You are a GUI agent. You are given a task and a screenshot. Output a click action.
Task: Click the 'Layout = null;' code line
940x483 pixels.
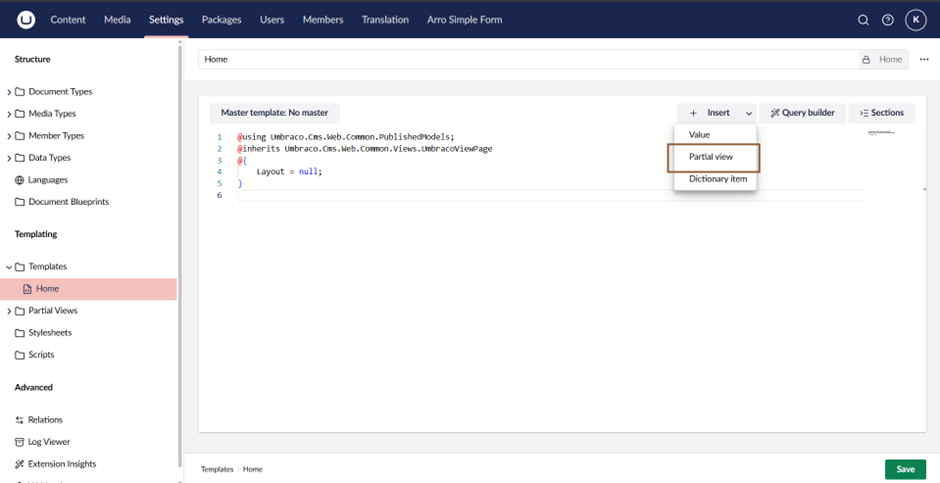click(x=290, y=171)
